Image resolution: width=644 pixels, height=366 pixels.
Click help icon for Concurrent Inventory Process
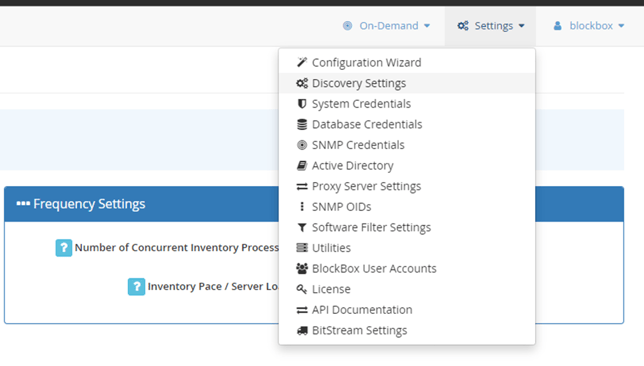64,248
